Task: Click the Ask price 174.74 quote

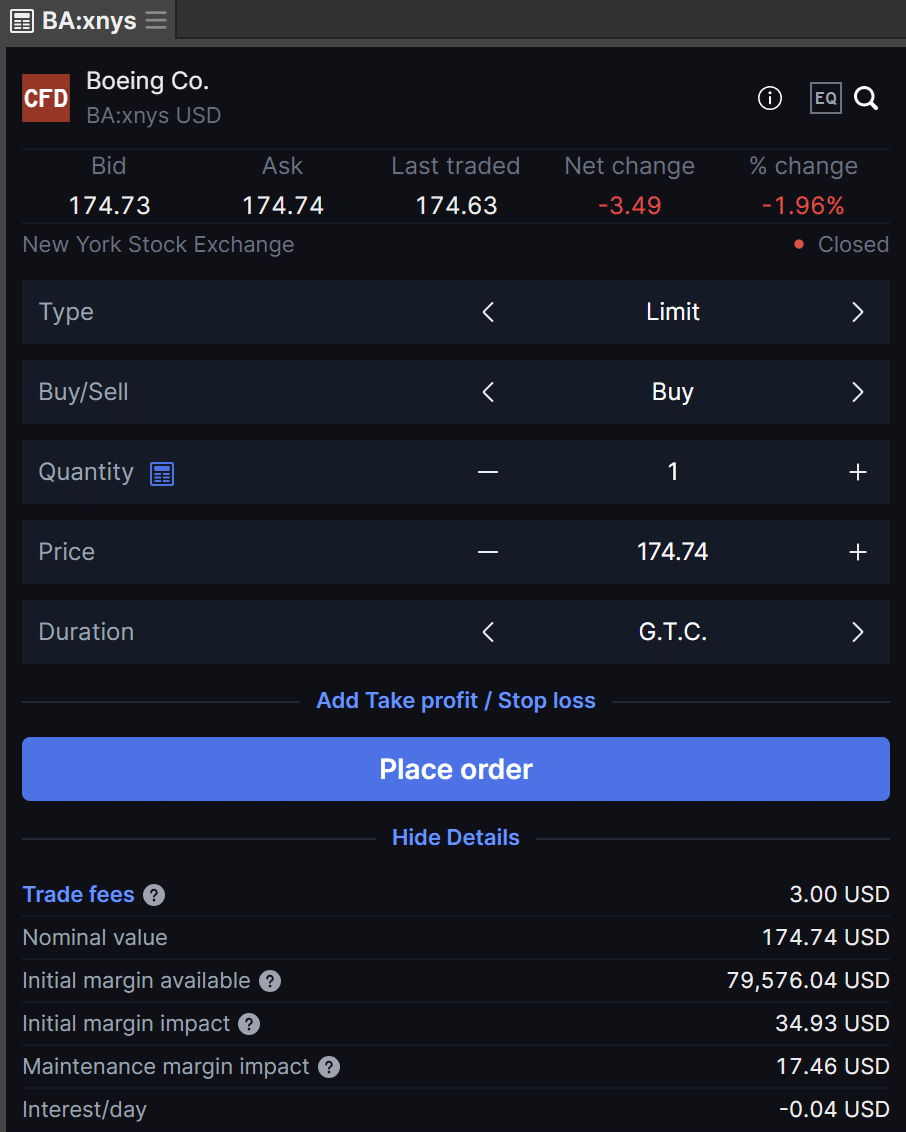Action: (x=283, y=206)
